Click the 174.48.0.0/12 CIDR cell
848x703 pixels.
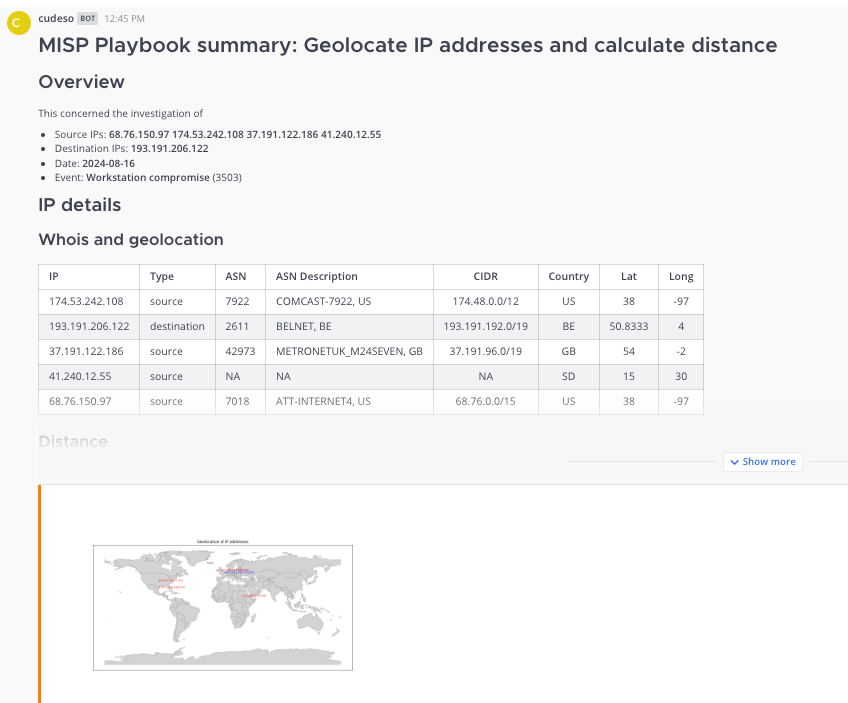(x=486, y=302)
